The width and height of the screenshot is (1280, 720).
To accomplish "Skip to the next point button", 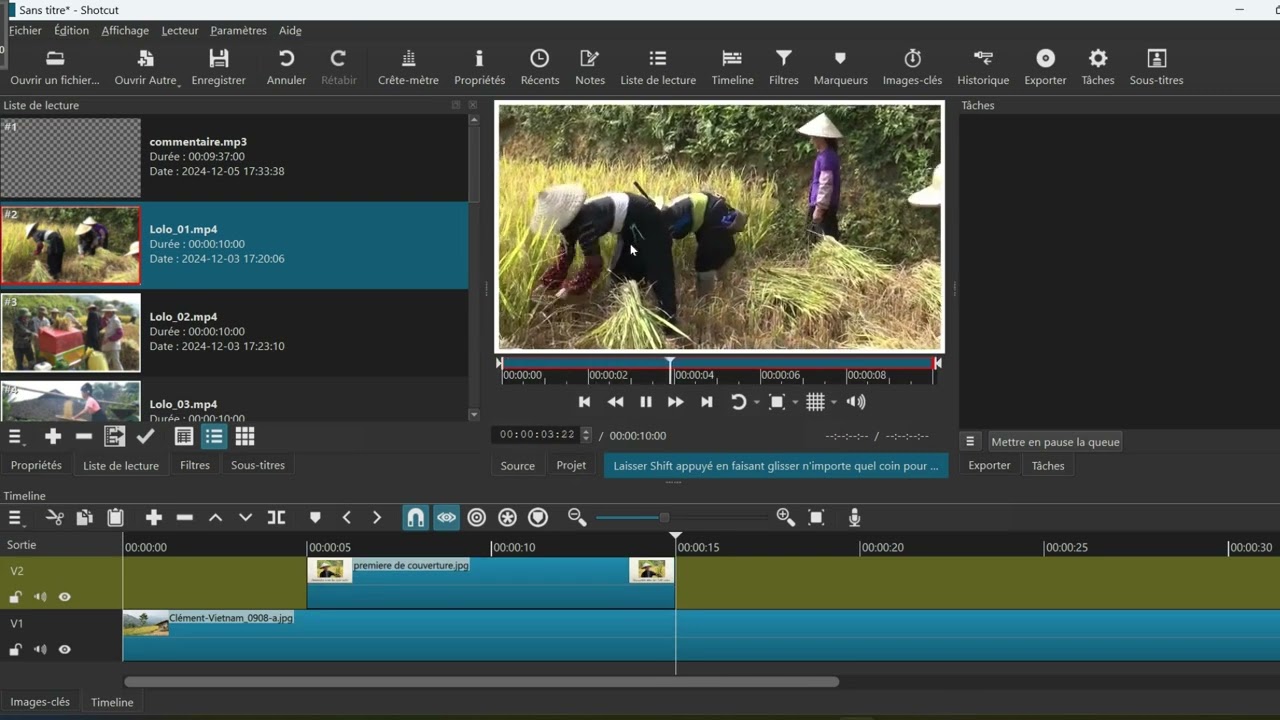I will 706,402.
